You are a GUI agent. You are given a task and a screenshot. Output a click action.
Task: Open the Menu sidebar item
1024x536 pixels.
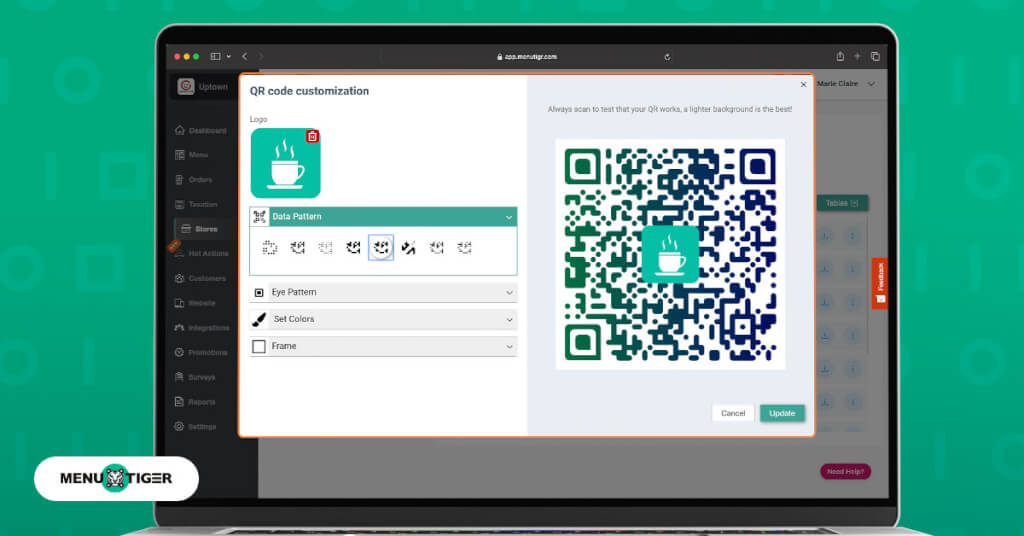click(x=191, y=155)
